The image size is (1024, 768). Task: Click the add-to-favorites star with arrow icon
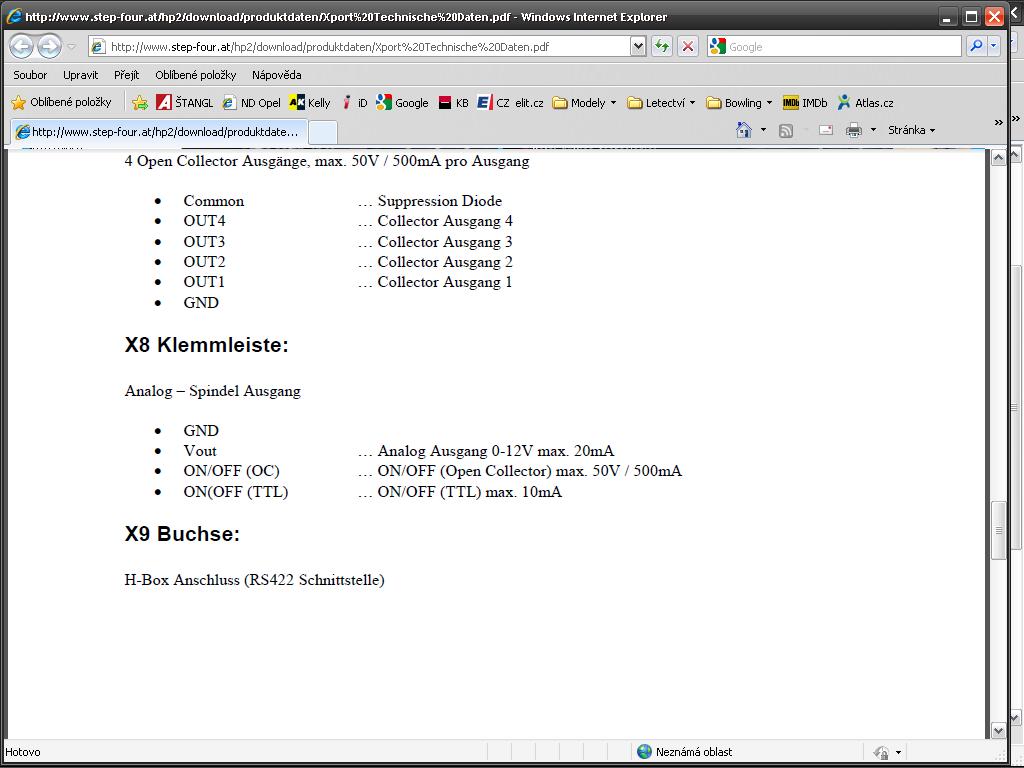[x=140, y=102]
